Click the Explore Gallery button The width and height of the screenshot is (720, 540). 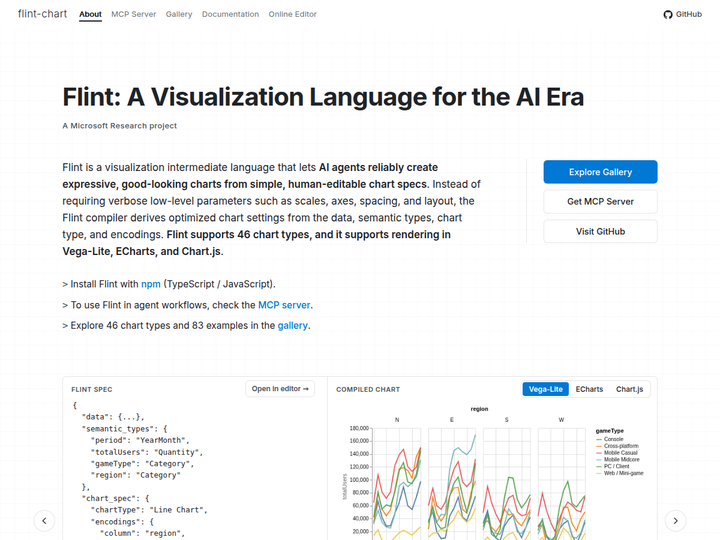[x=600, y=172]
